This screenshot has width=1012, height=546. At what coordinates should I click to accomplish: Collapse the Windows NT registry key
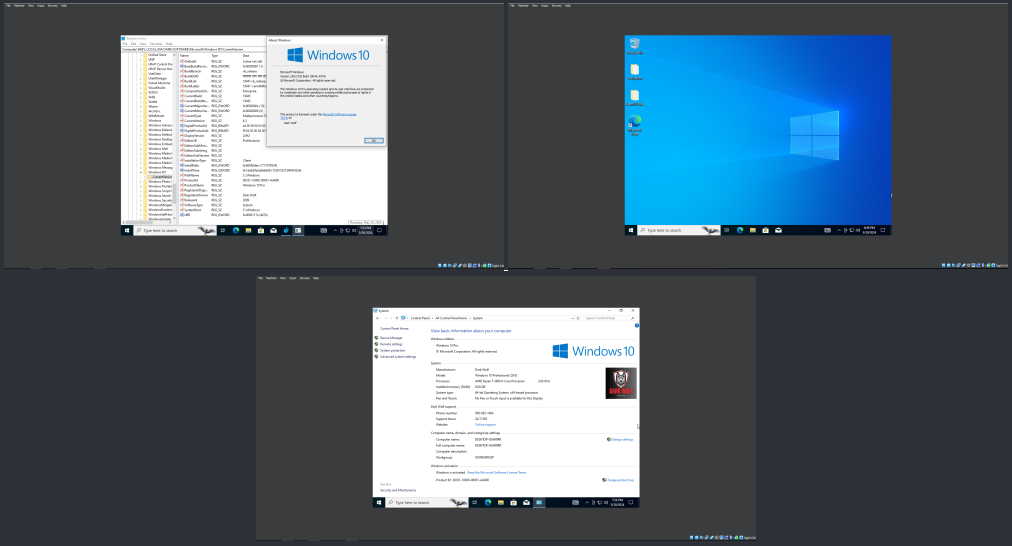point(141,172)
